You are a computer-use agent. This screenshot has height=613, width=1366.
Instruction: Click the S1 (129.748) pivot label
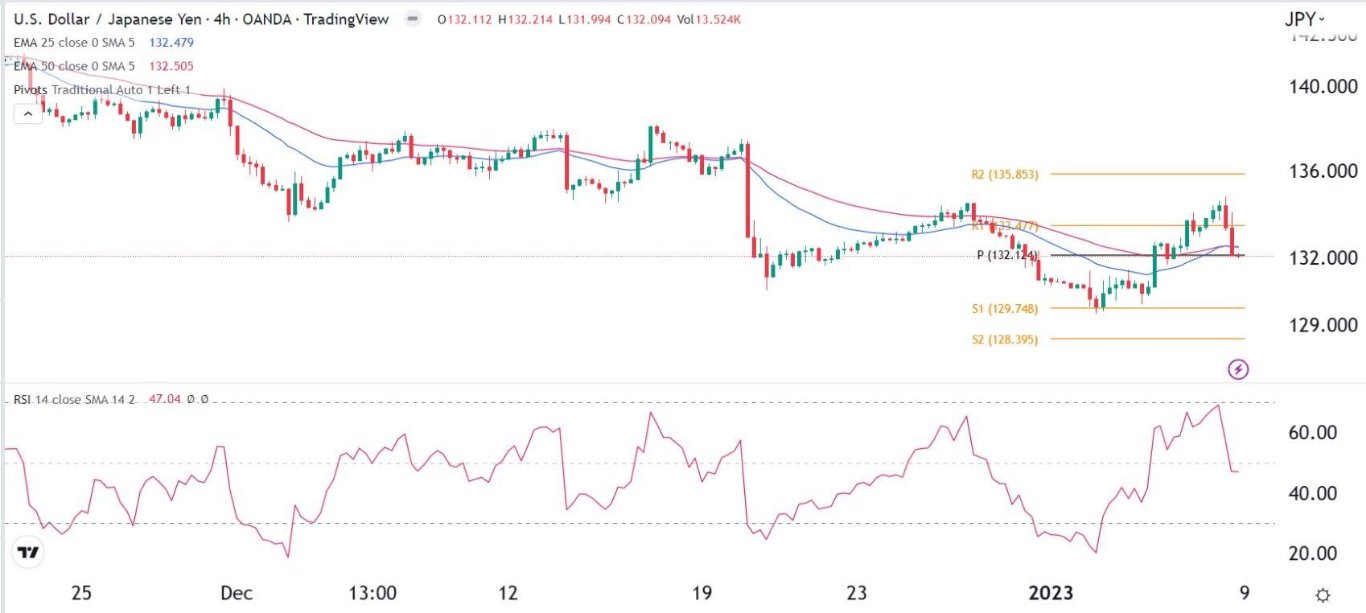tap(1004, 308)
